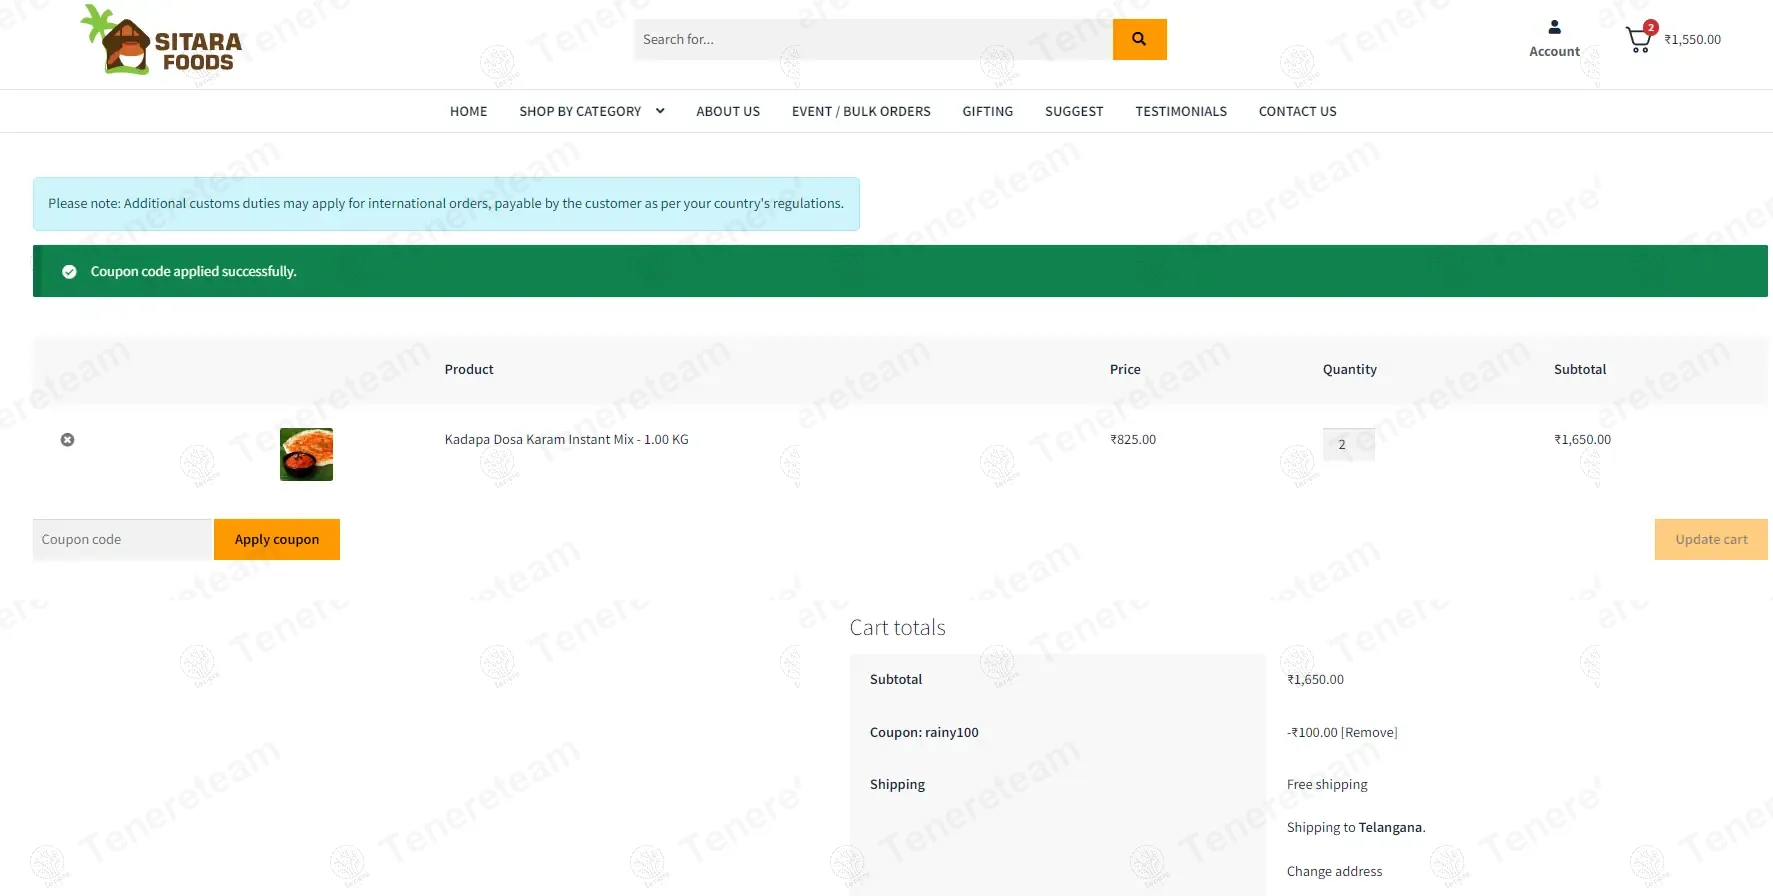Focus the Search for... field
This screenshot has height=896, width=1773.
(873, 39)
